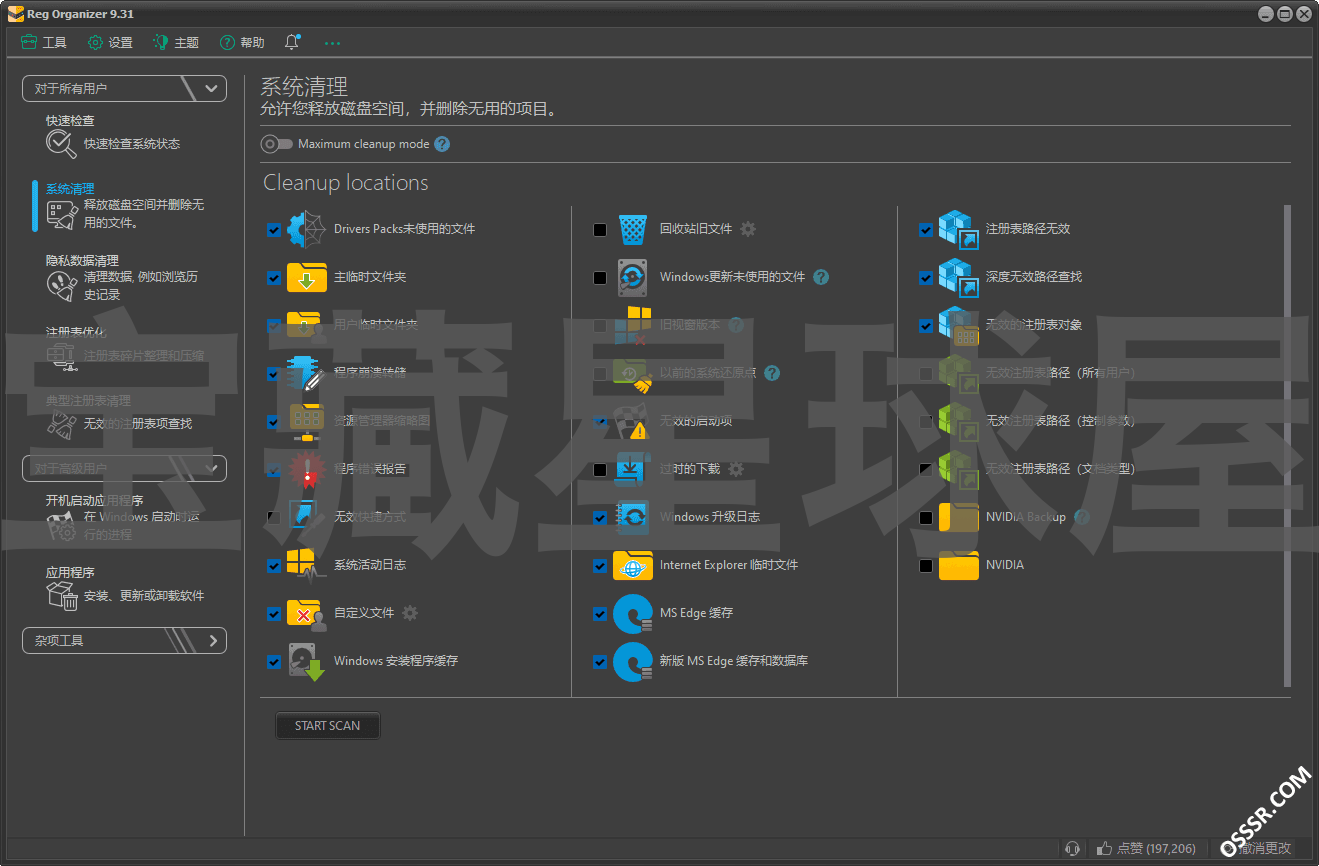Viewport: 1319px width, 866px height.
Task: Click the Internet Explorer 临时文件 label
Action: click(x=729, y=565)
